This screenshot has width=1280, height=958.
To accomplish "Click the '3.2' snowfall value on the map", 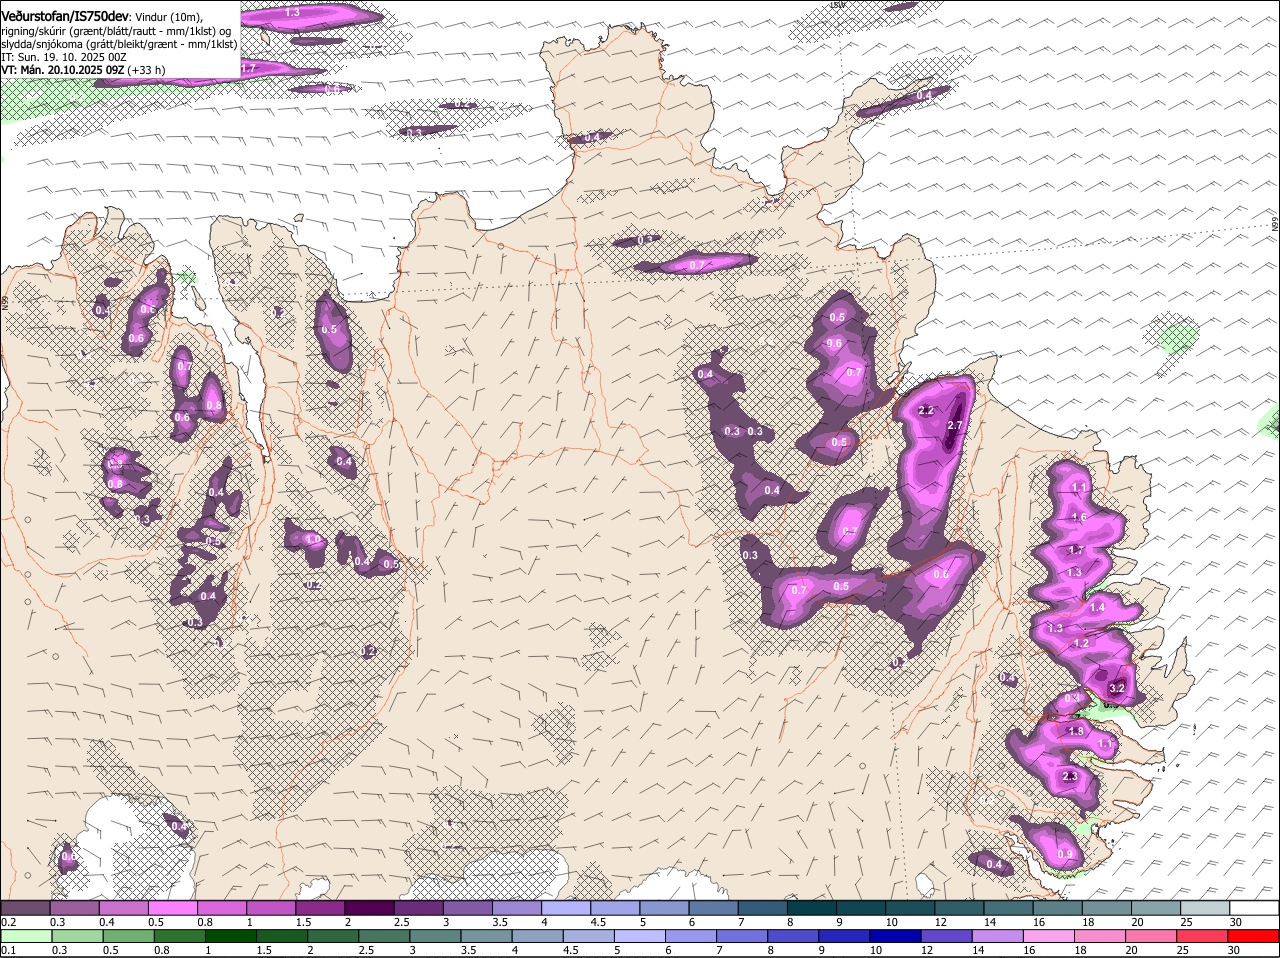I will [1118, 688].
